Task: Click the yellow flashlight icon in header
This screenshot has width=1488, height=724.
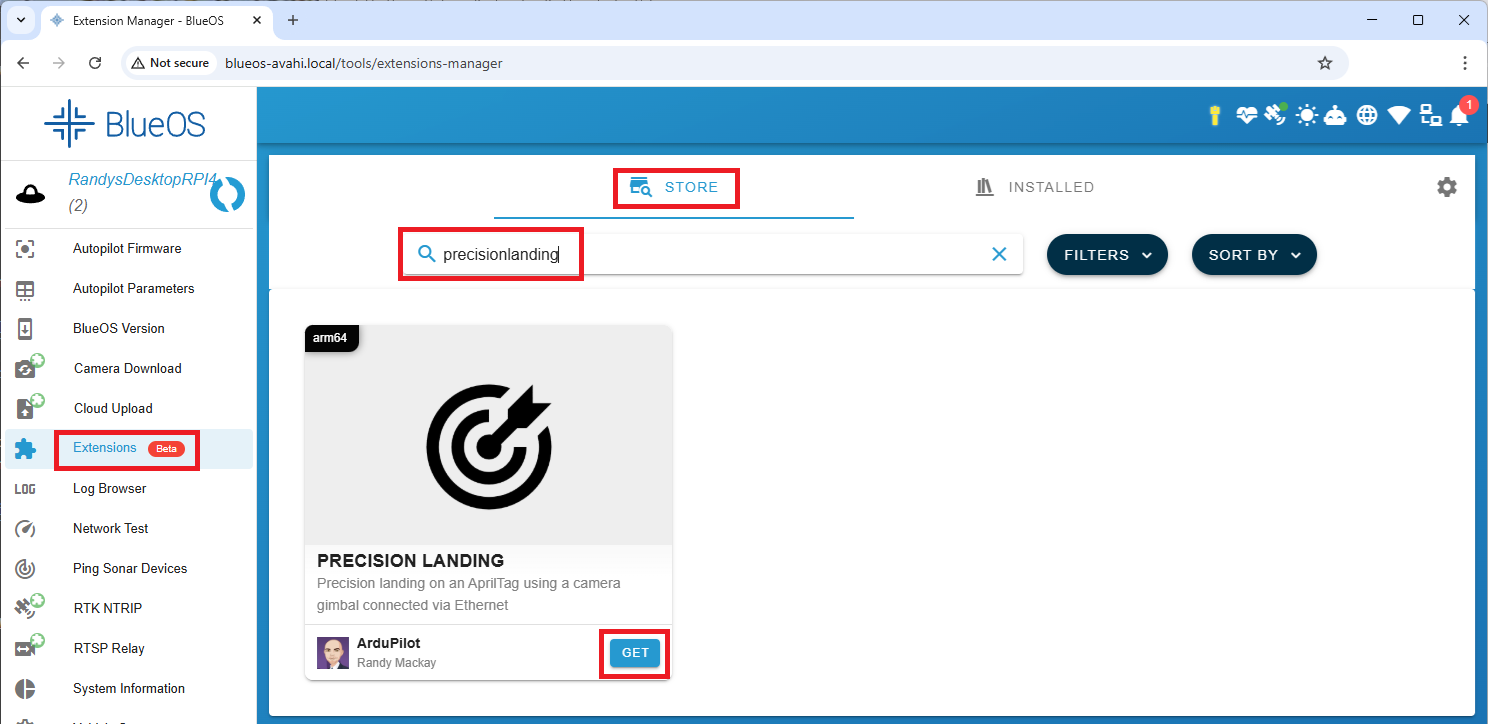Action: 1215,116
